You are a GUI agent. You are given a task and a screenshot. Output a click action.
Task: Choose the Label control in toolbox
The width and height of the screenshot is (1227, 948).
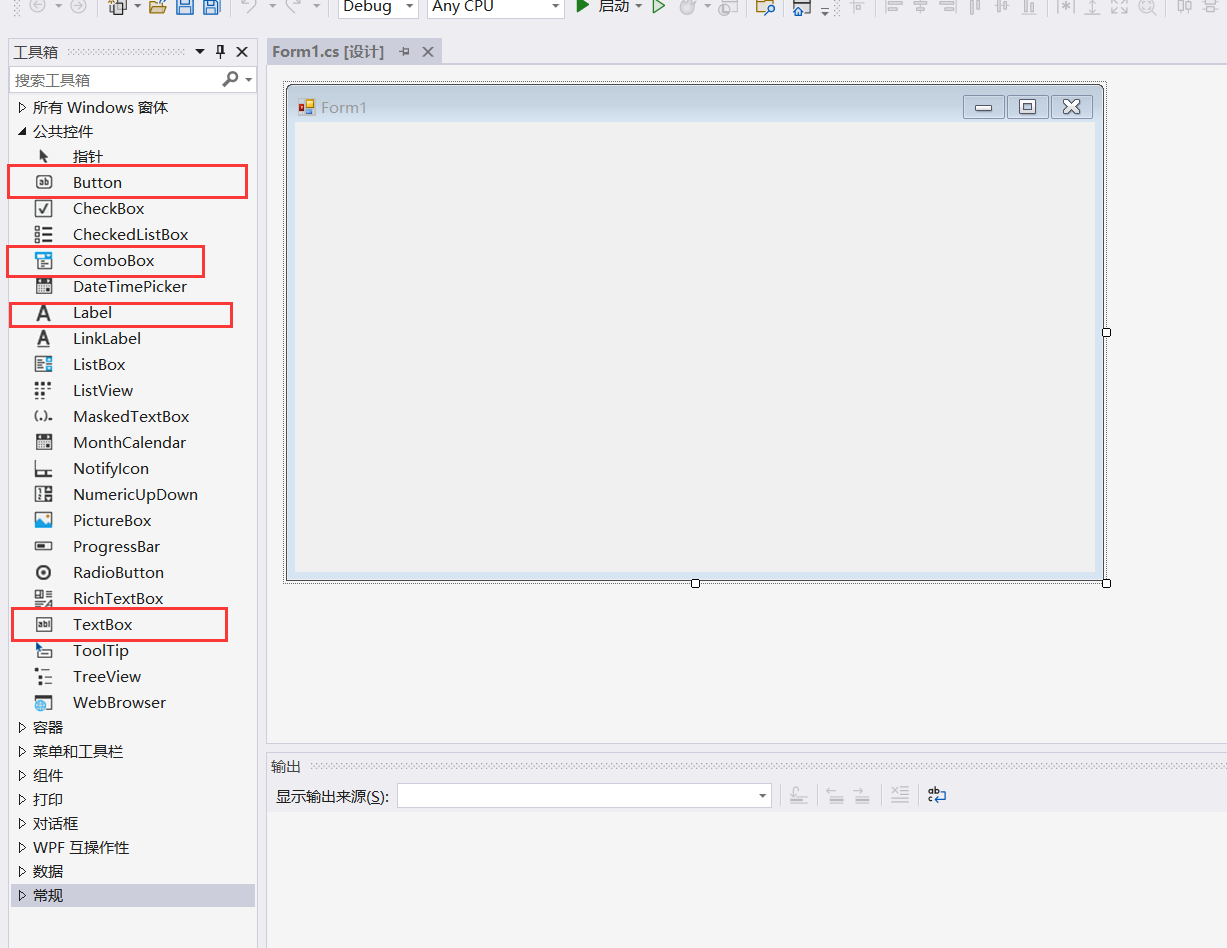132,312
